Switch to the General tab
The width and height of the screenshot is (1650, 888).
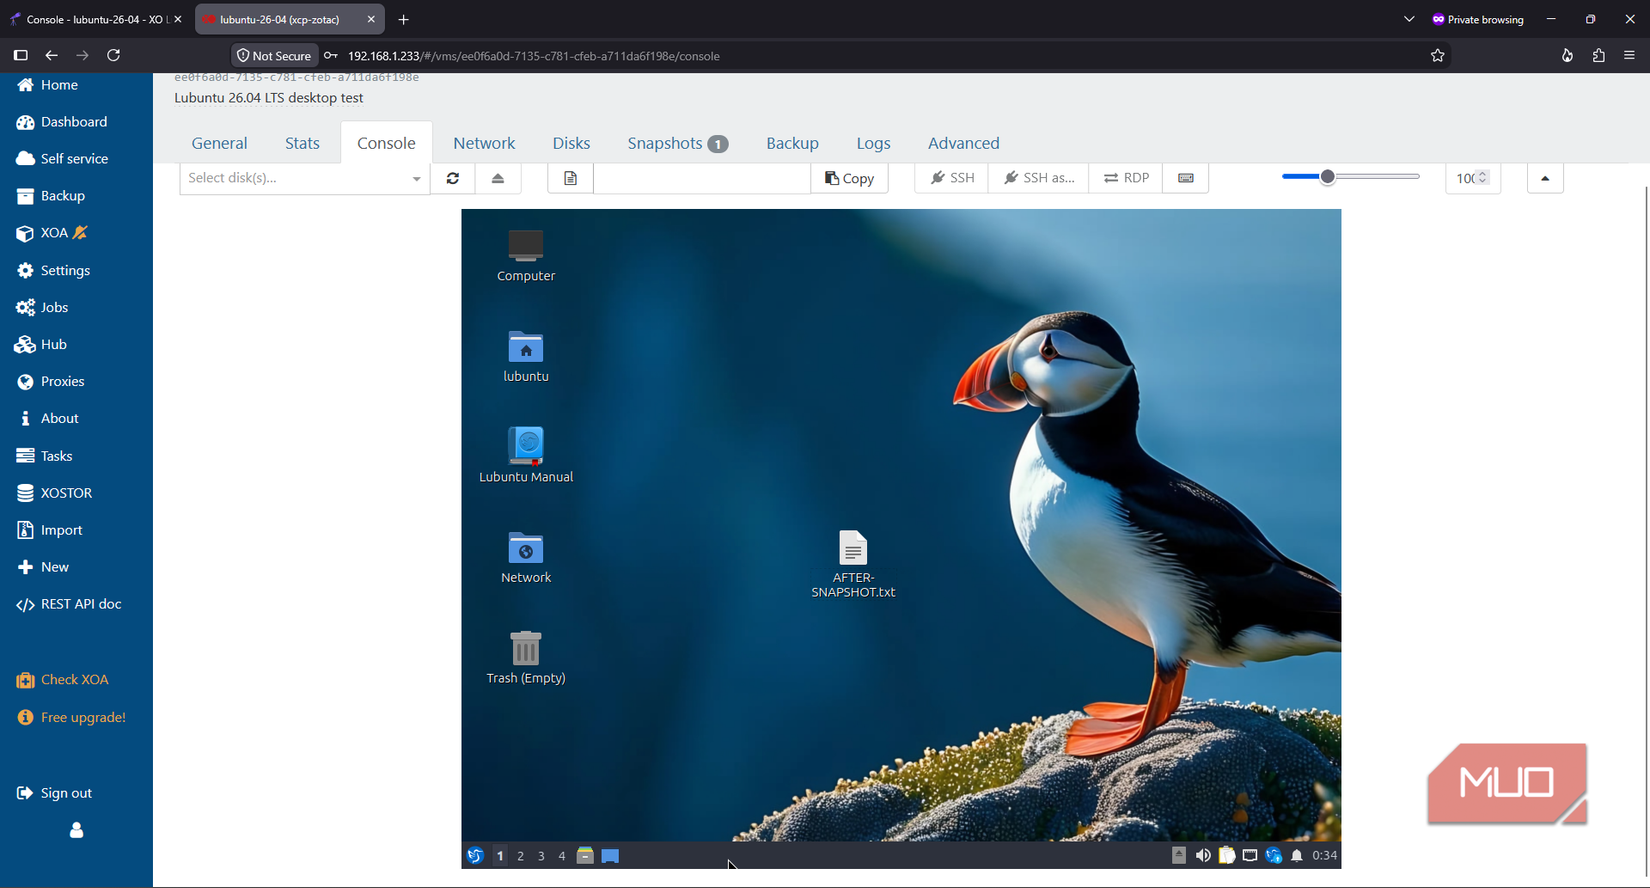pyautogui.click(x=219, y=143)
